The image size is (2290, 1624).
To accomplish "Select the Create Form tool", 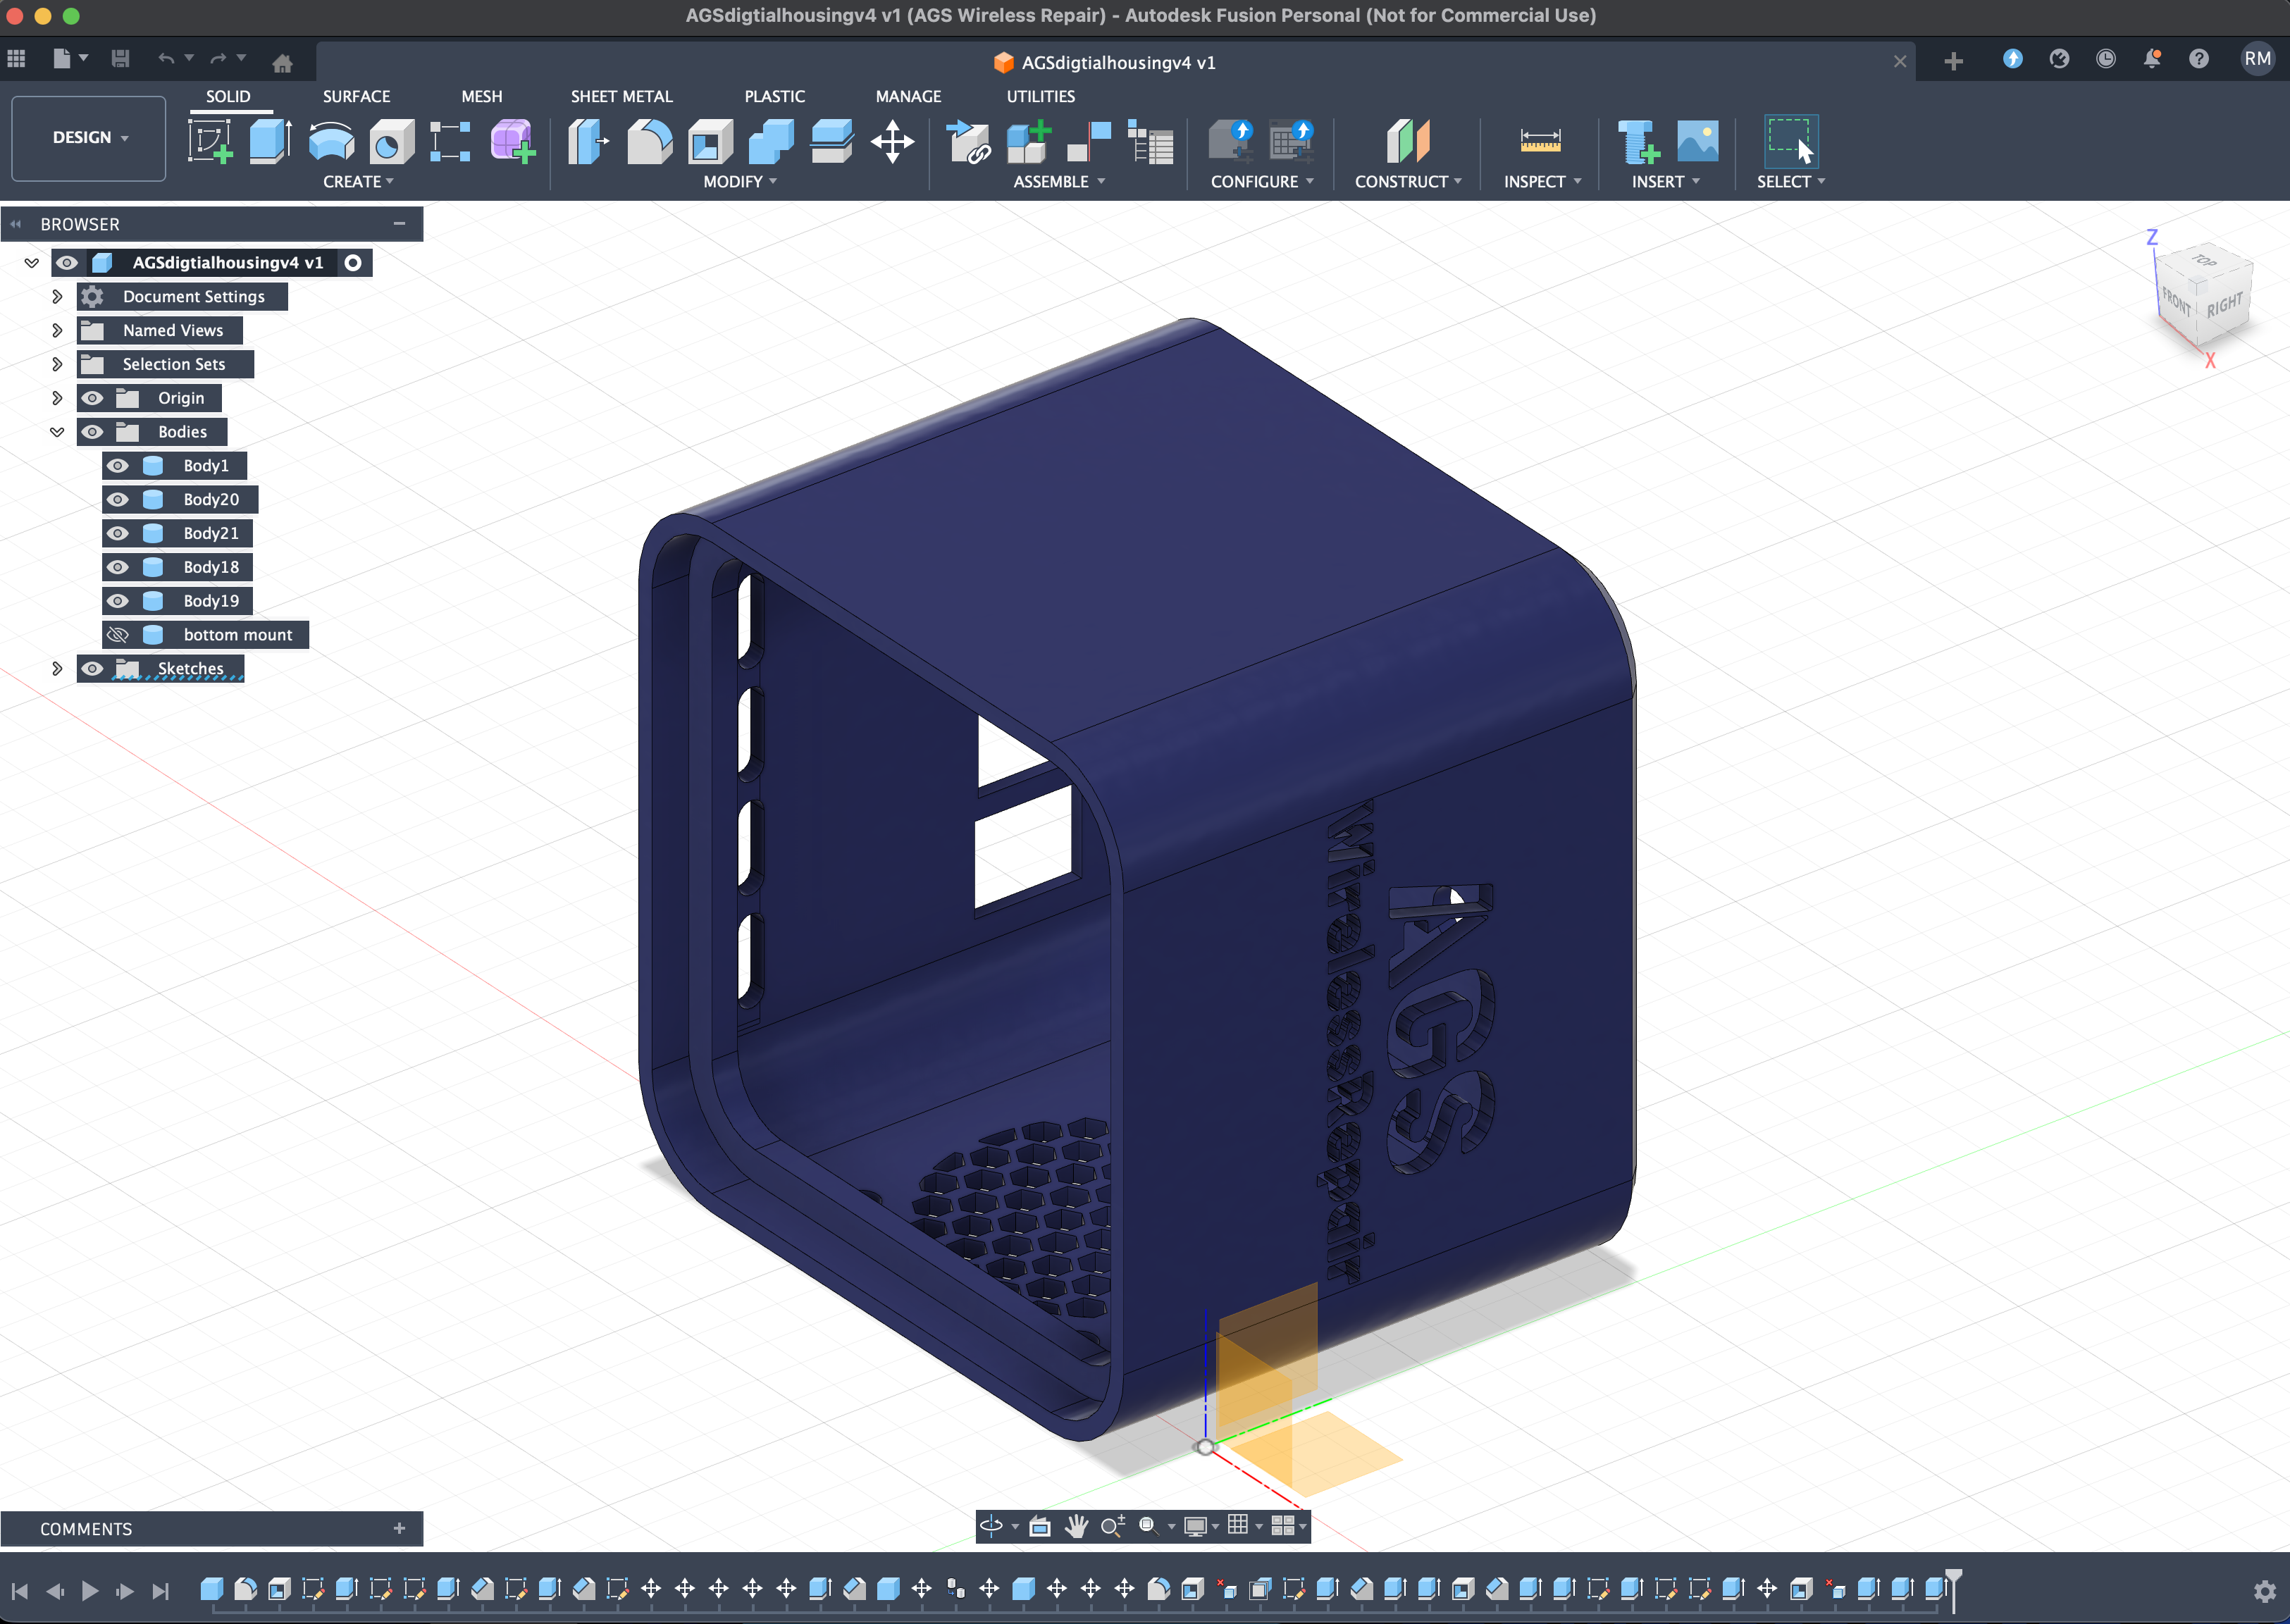I will tap(513, 141).
